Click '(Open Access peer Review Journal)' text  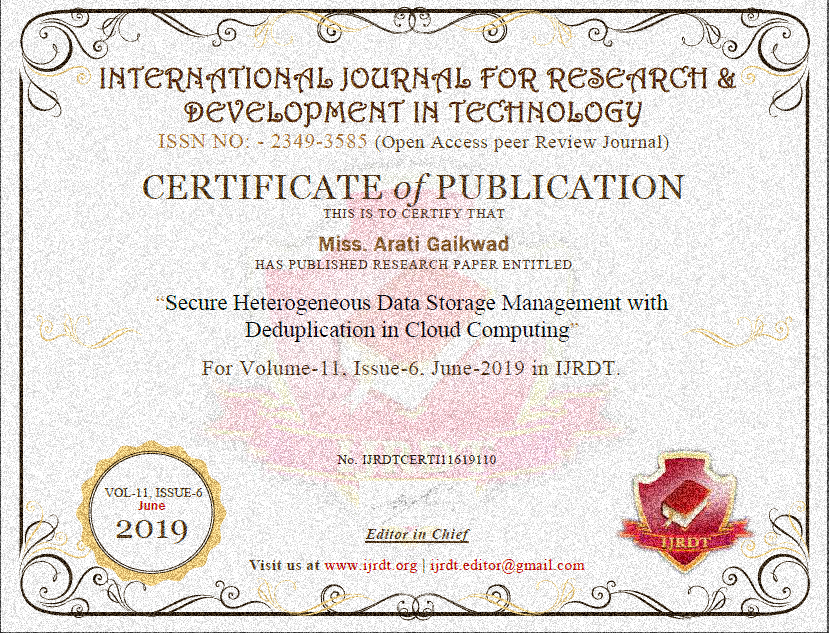pos(521,142)
